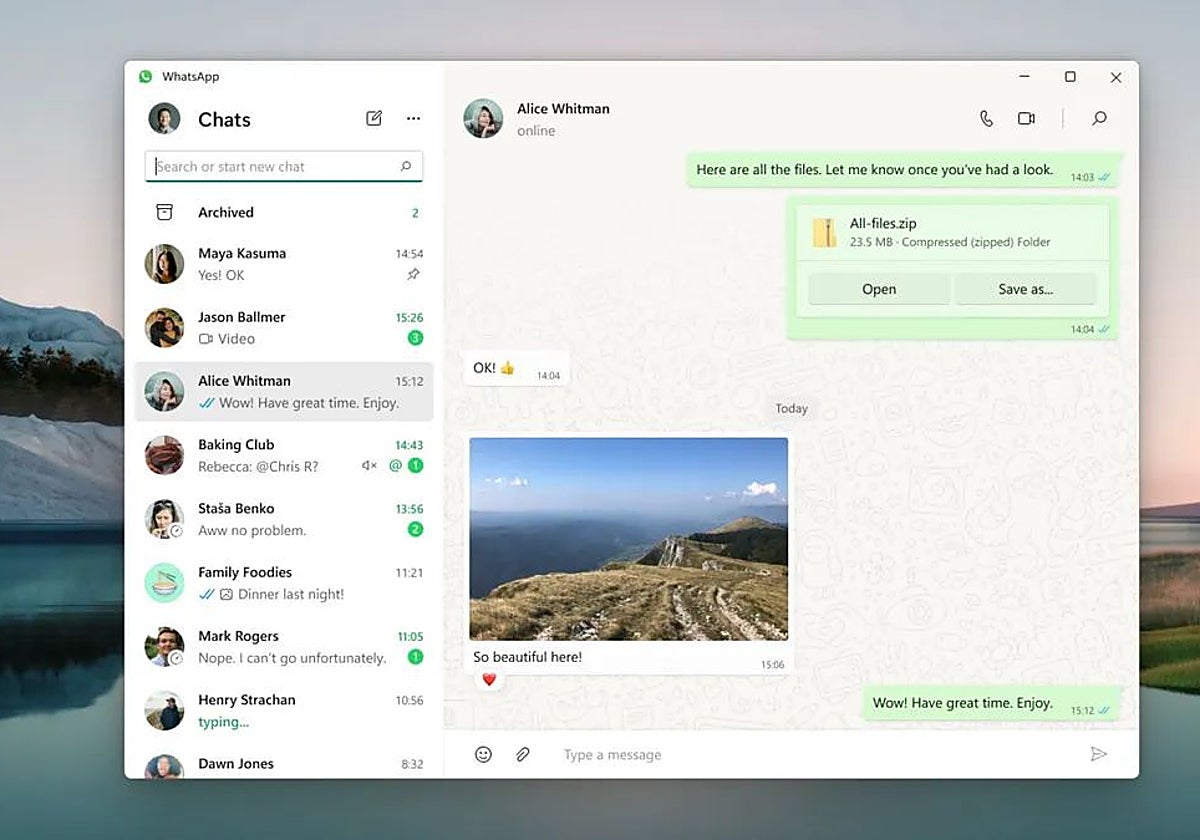This screenshot has height=840, width=1200.
Task: Attach a file using the paperclip
Action: pyautogui.click(x=522, y=754)
